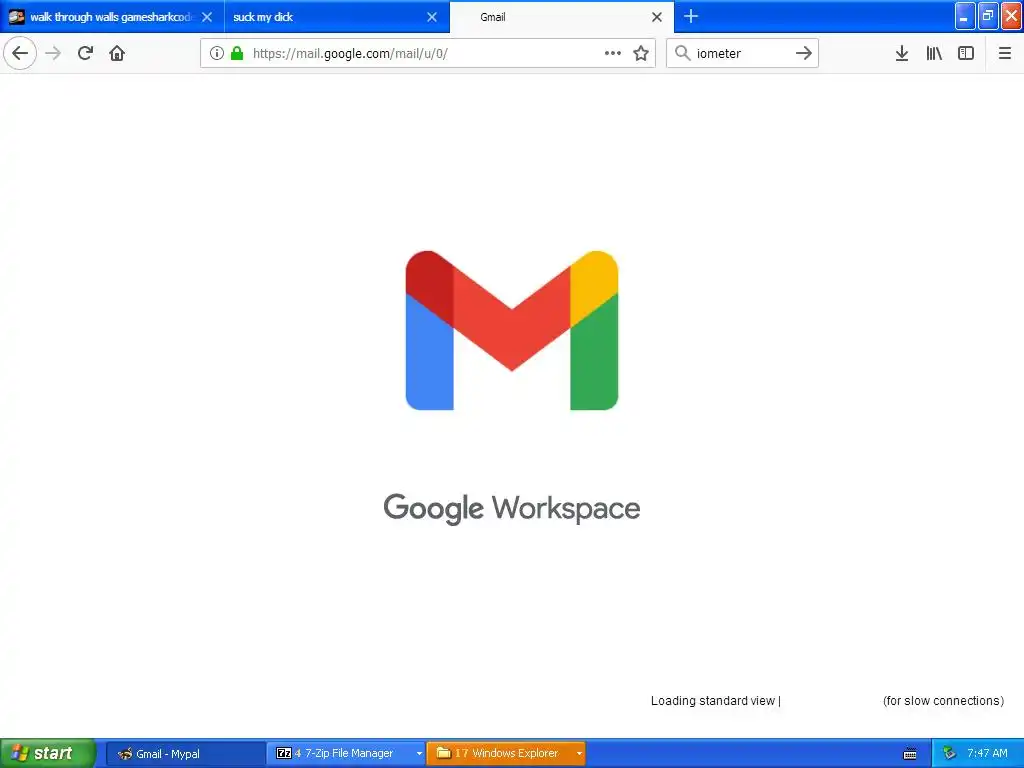Close the second browser tab
The width and height of the screenshot is (1024, 768).
(432, 17)
